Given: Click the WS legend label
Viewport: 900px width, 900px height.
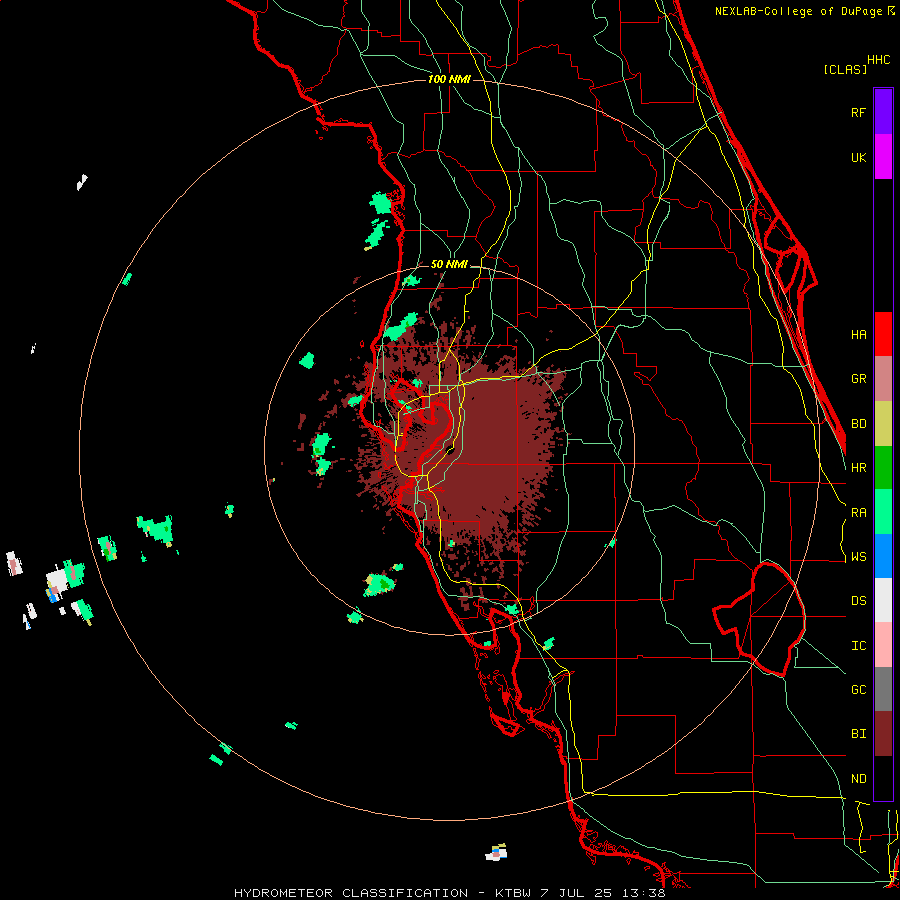Looking at the screenshot, I should click(858, 557).
